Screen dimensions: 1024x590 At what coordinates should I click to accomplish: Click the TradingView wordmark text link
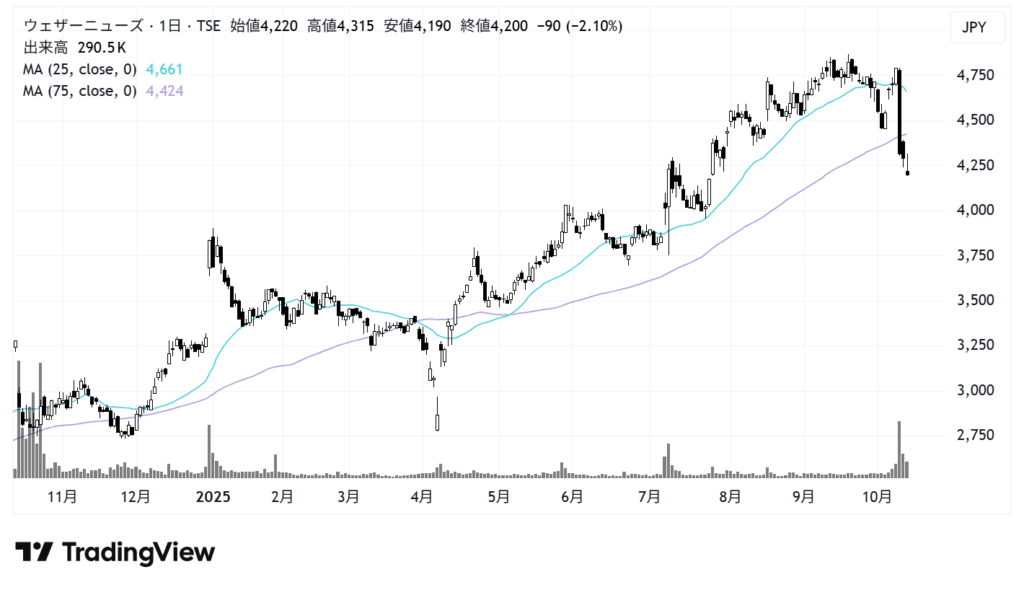[x=138, y=552]
